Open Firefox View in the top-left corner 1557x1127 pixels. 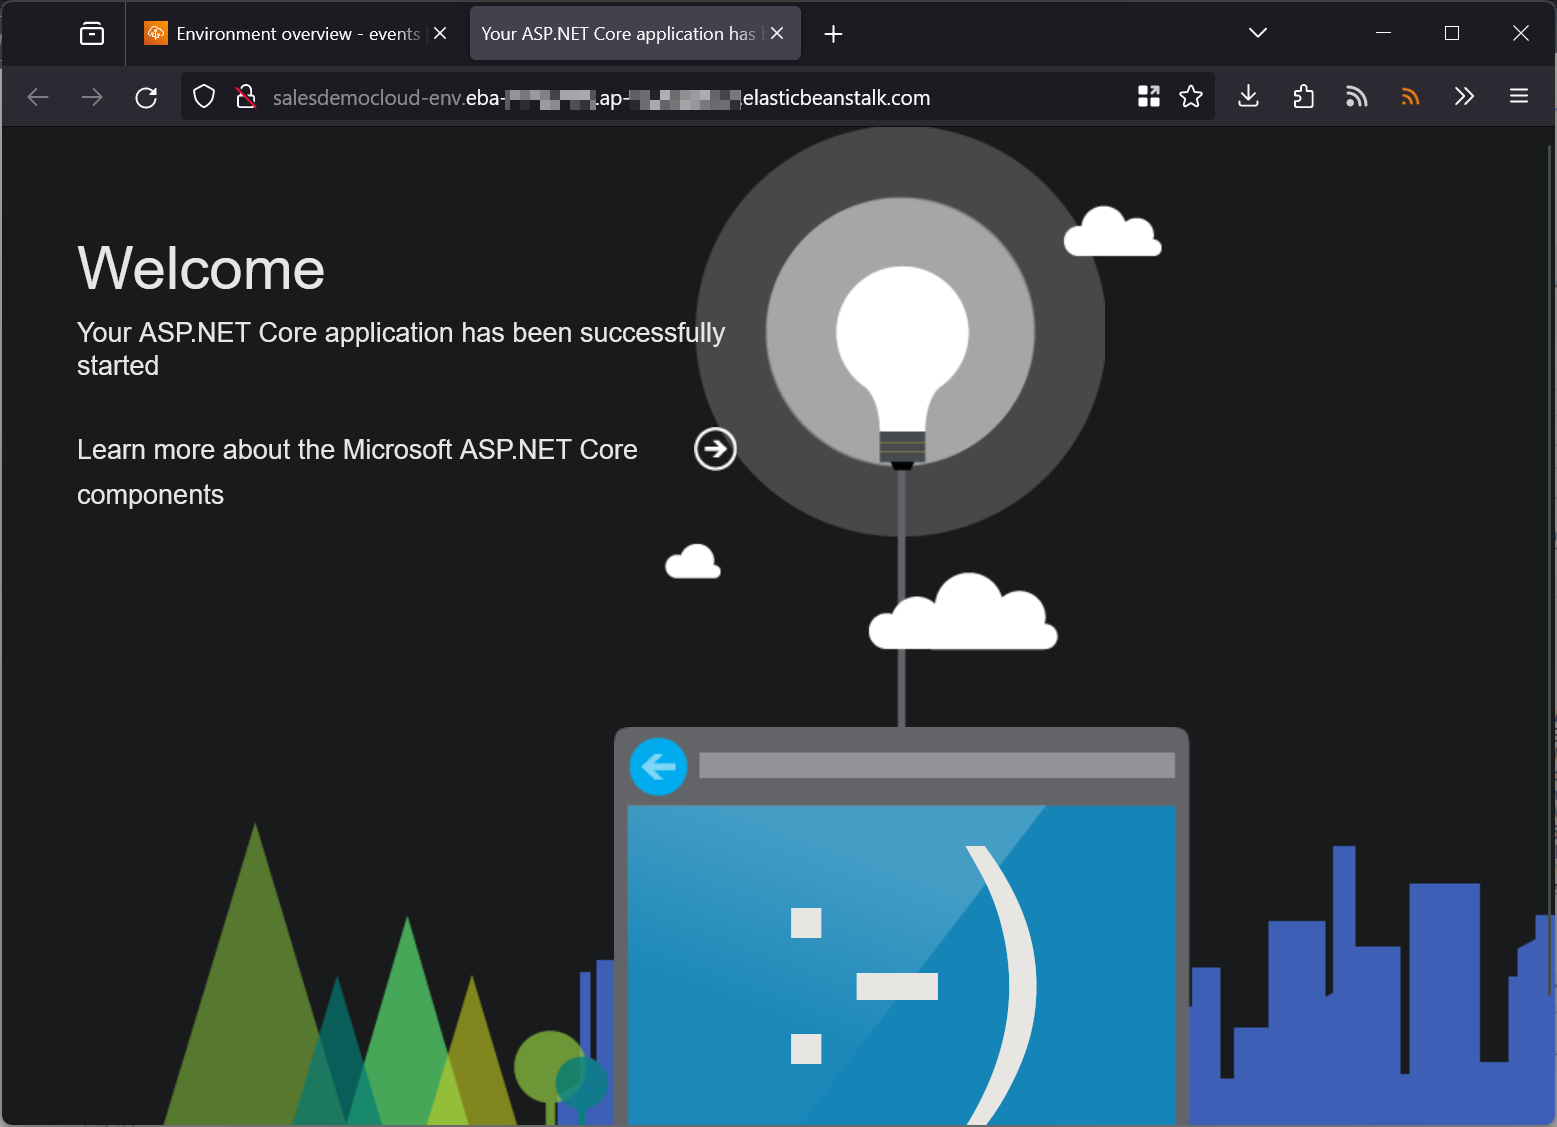pyautogui.click(x=91, y=33)
